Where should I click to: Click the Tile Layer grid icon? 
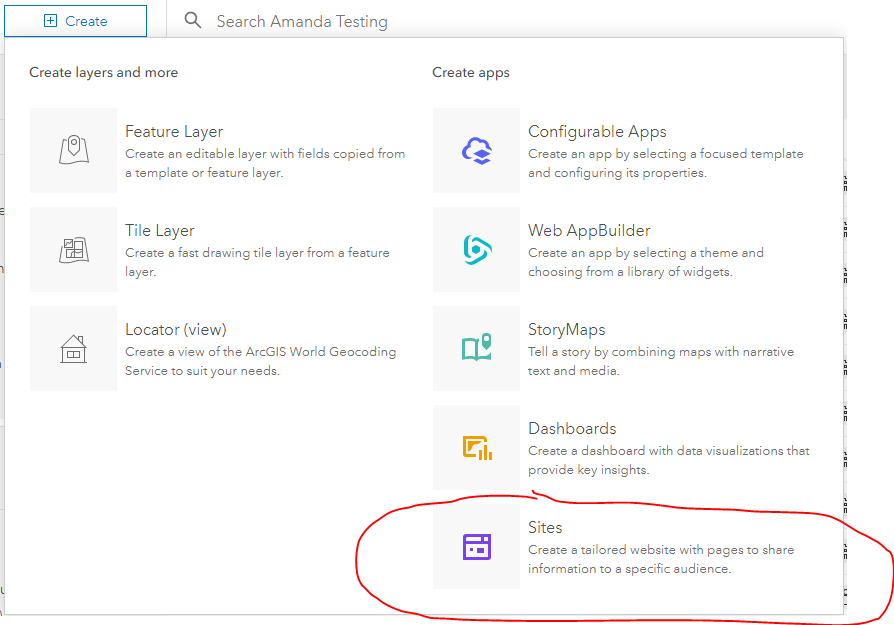click(x=74, y=250)
